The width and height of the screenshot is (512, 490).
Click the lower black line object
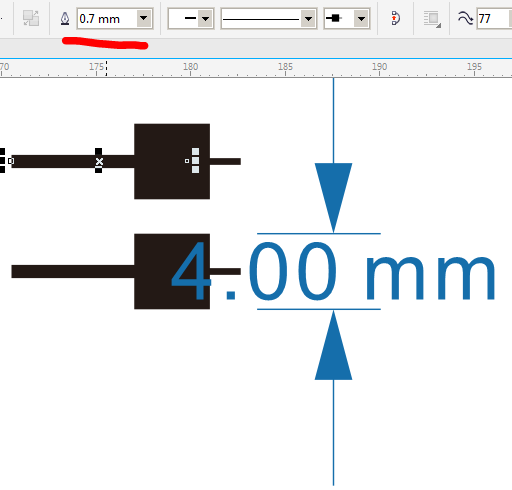[73, 271]
